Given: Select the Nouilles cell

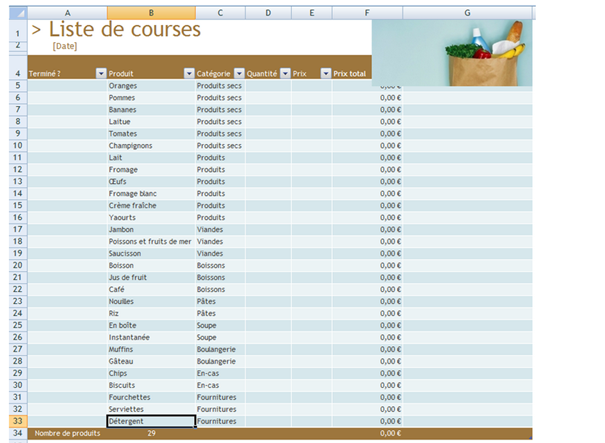Looking at the screenshot, I should [x=151, y=301].
